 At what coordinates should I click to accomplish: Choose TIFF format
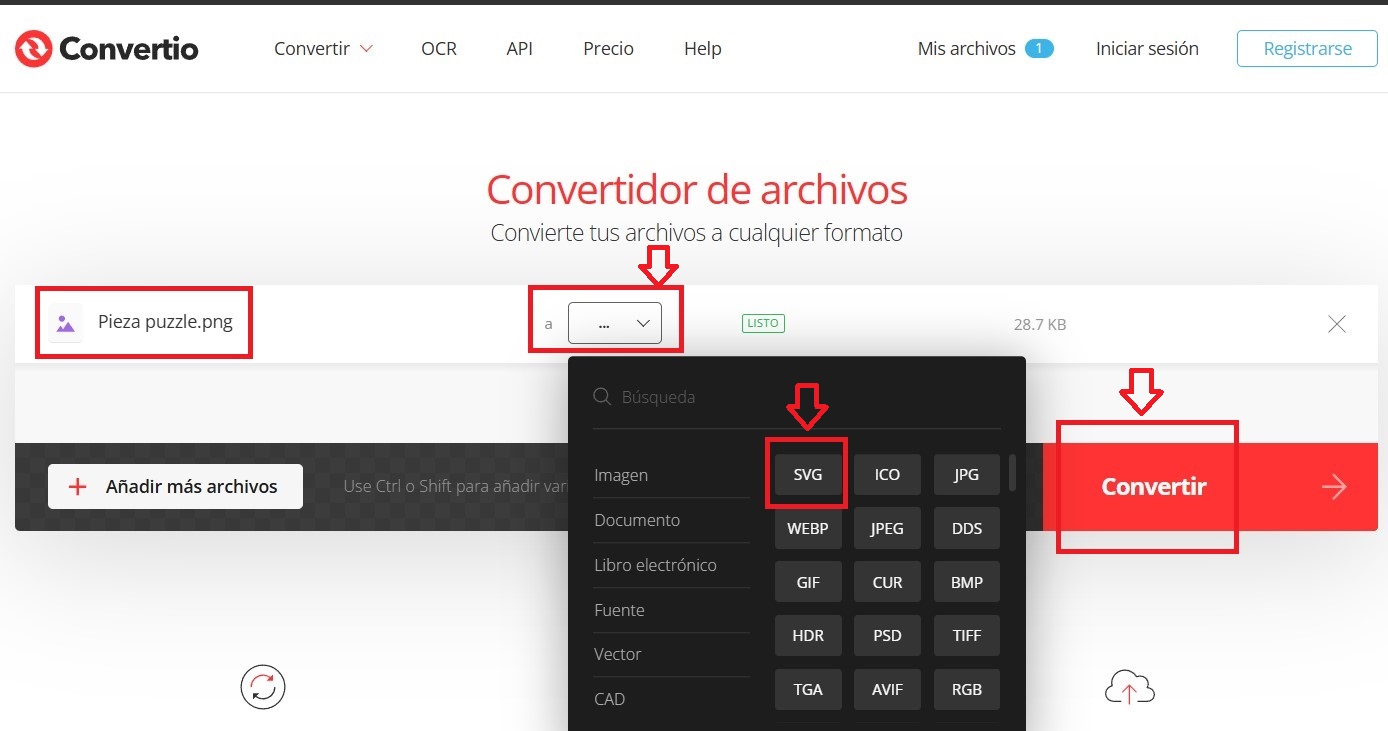966,636
